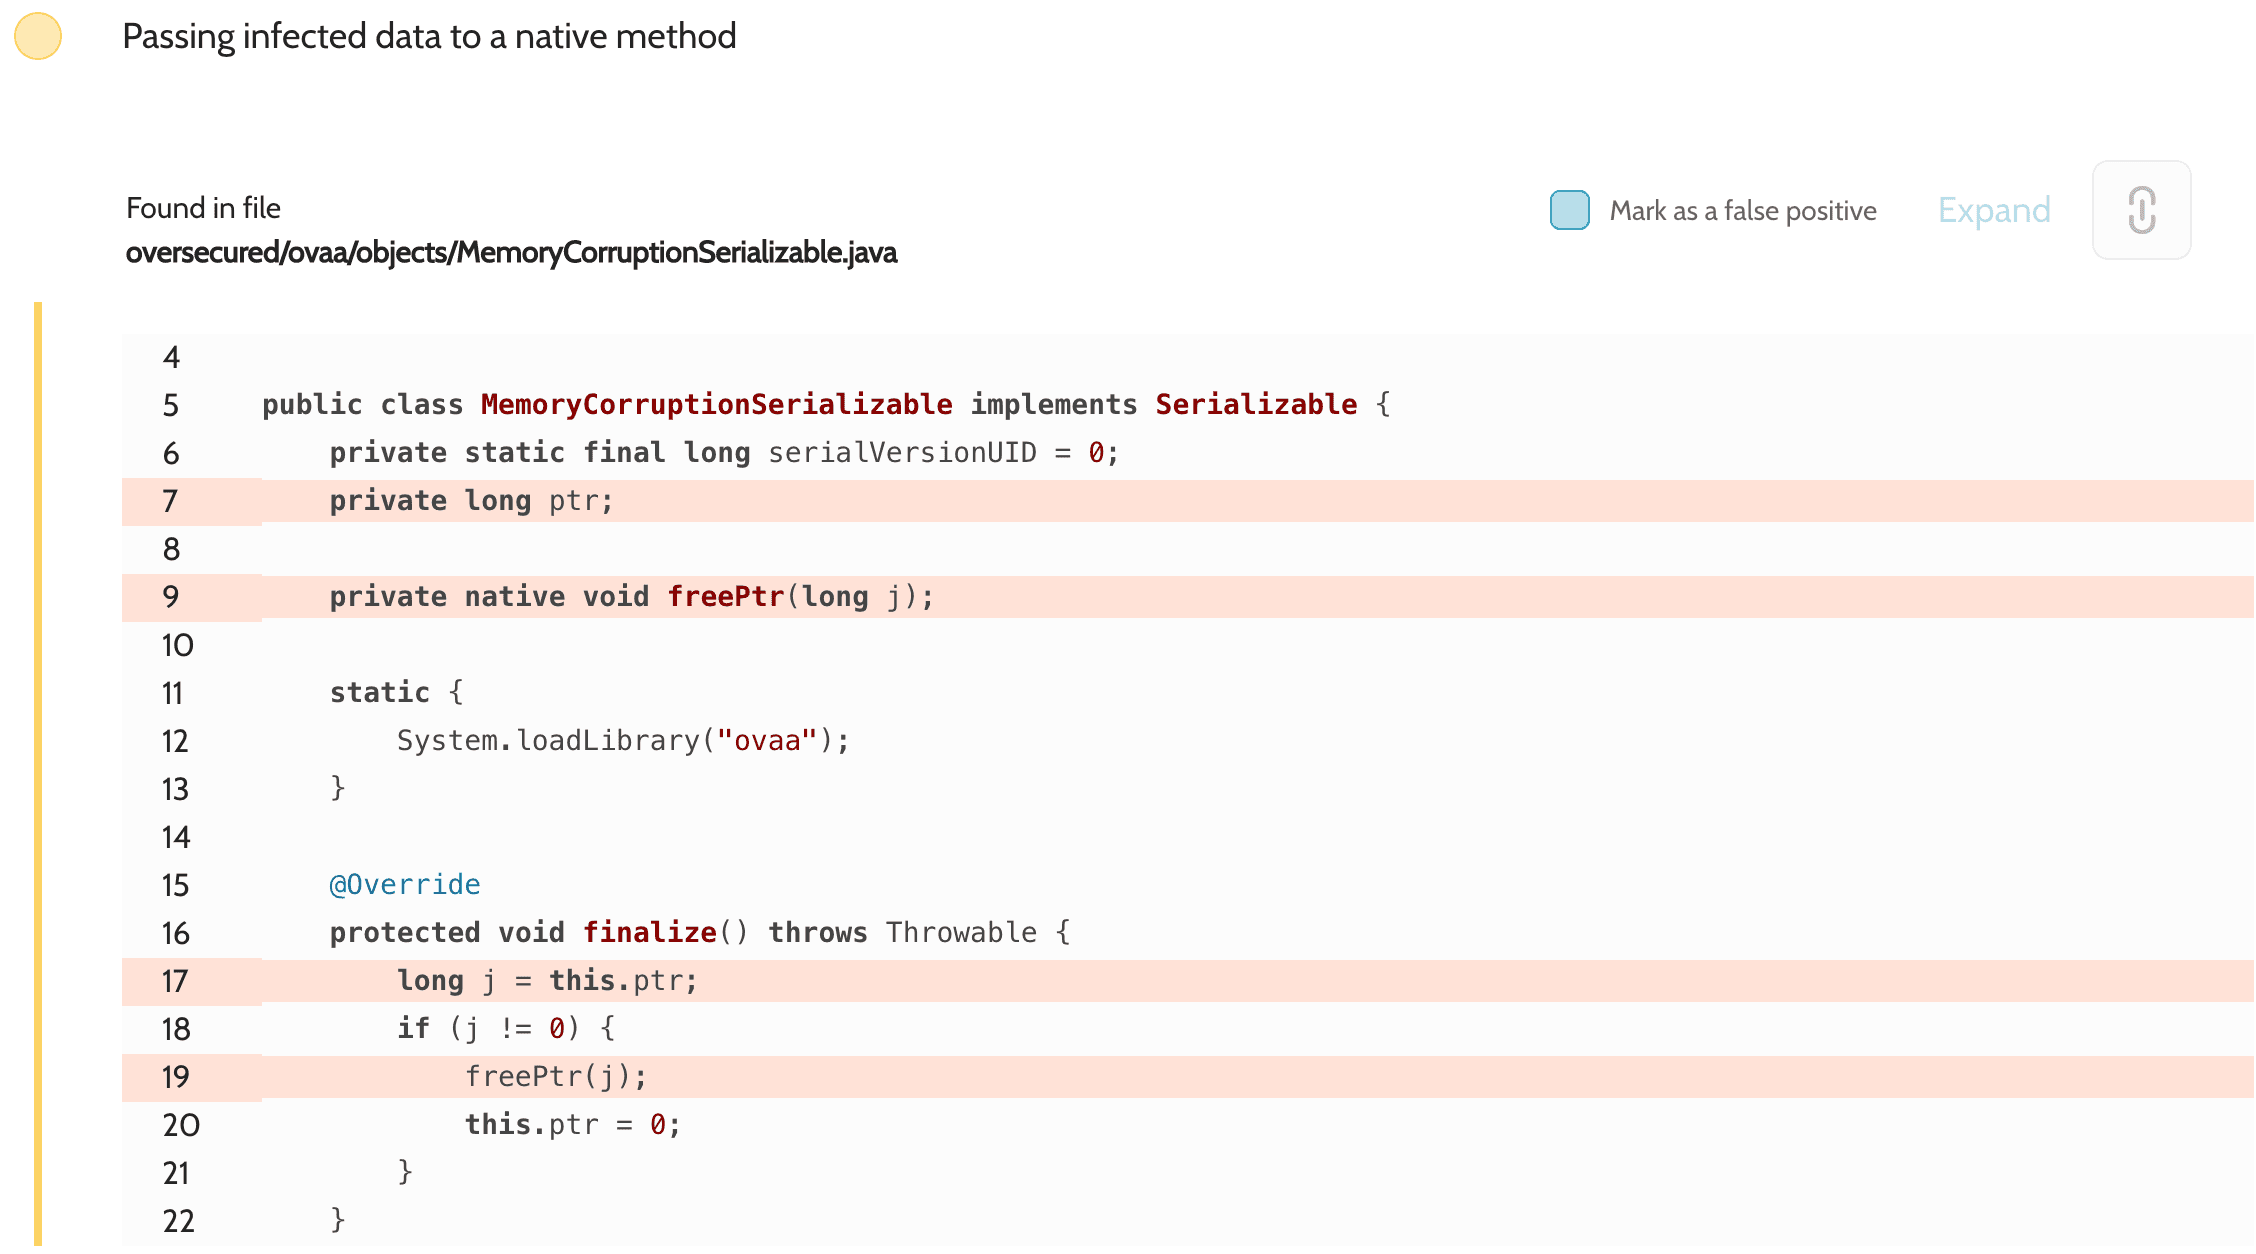Click the Expand code link
2256x1254 pixels.
point(1993,210)
